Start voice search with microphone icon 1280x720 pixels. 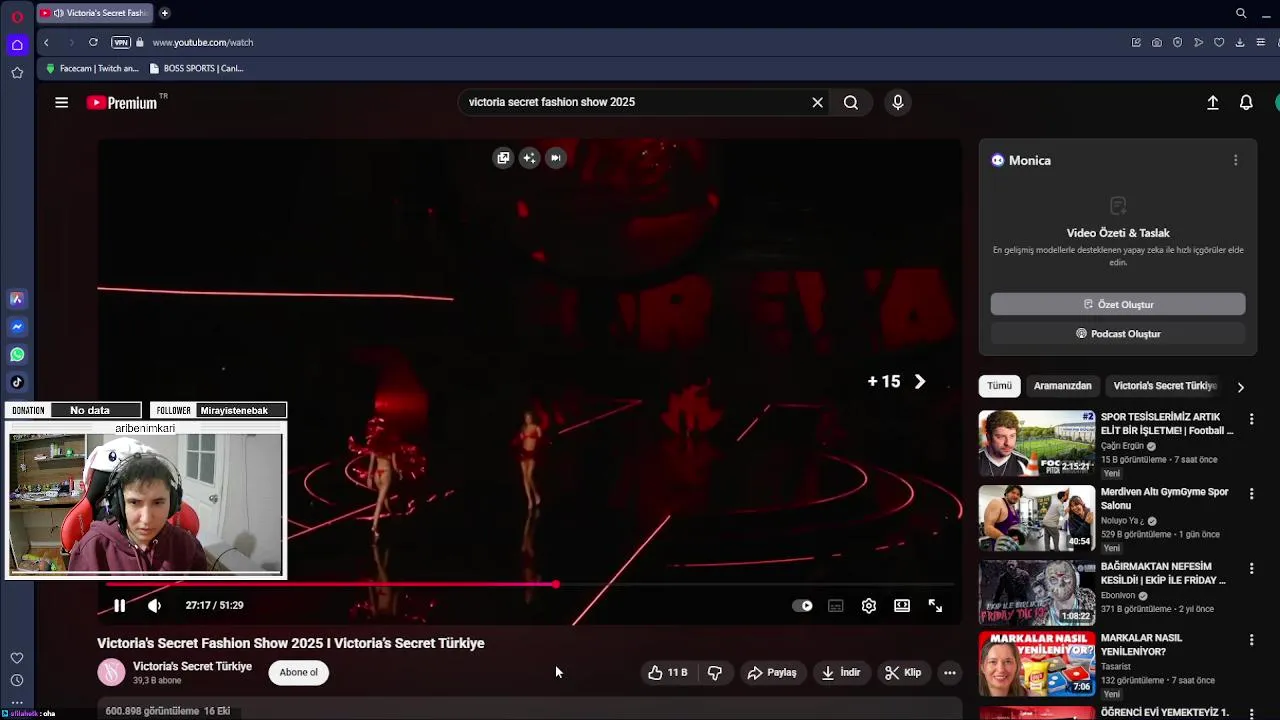897,102
